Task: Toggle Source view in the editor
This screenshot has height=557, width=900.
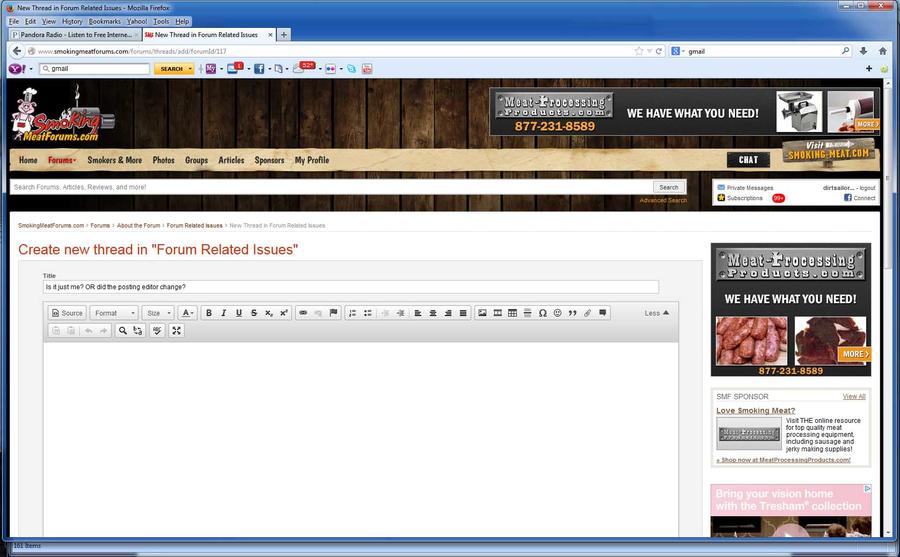Action: point(67,313)
